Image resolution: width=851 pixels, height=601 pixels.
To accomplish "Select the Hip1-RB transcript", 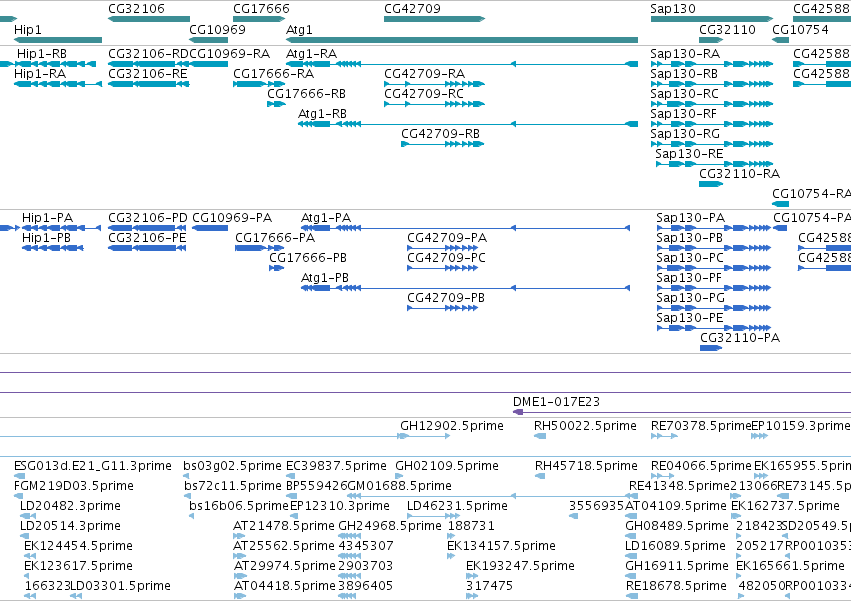I will point(56,64).
